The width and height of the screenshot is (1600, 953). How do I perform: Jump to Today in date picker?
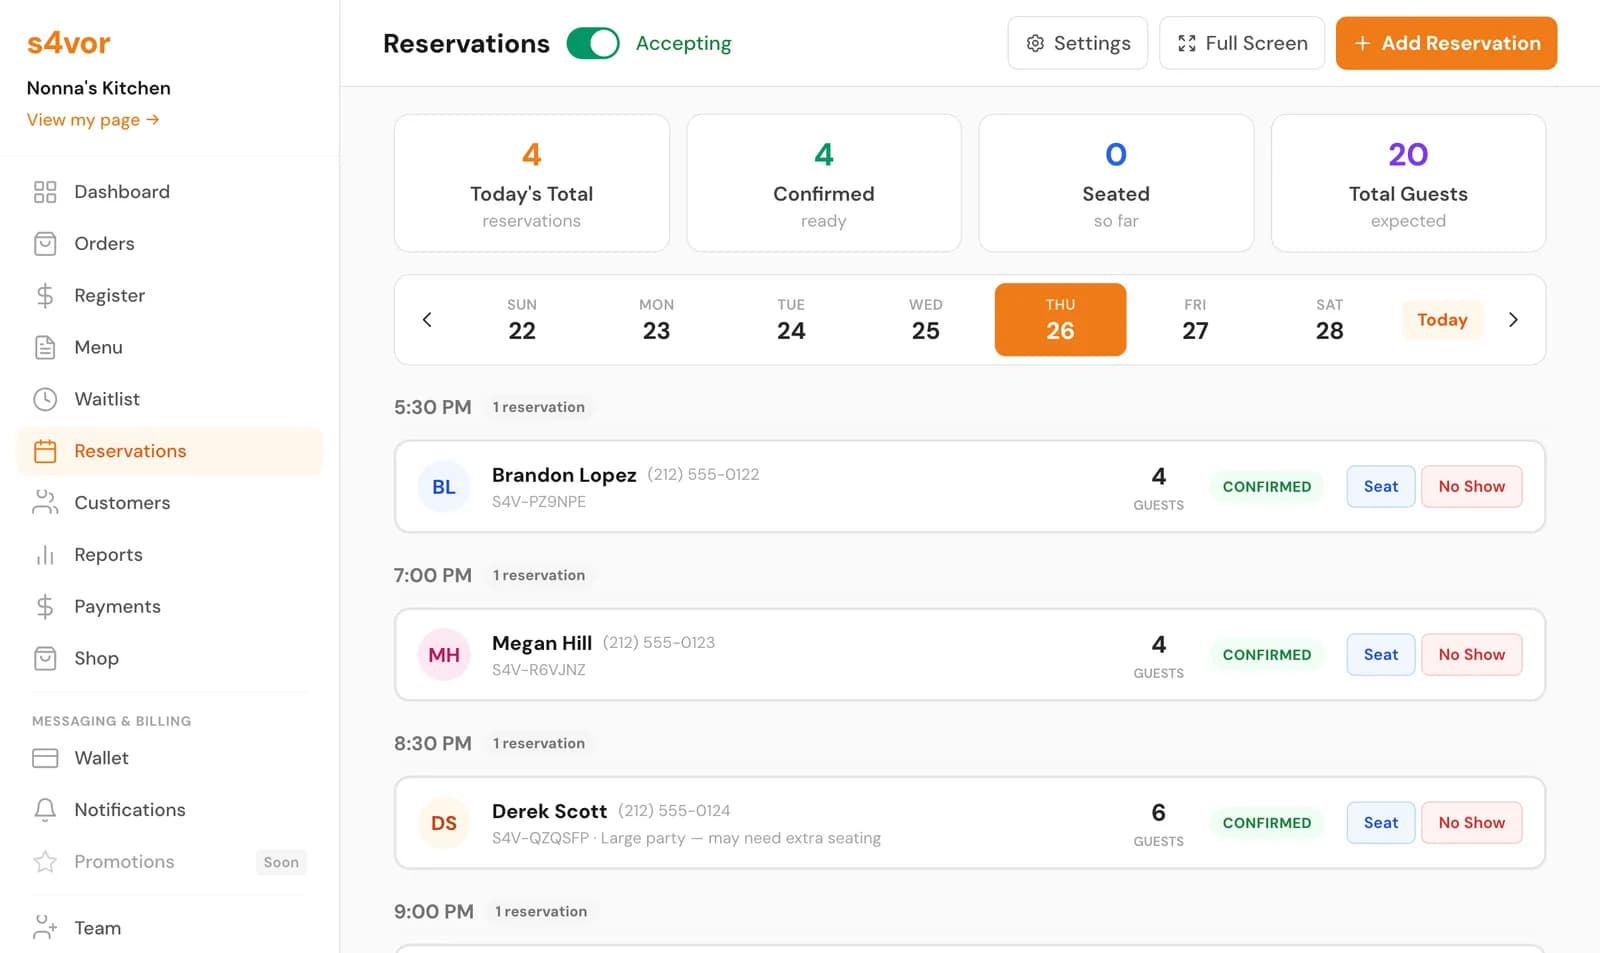click(x=1442, y=320)
